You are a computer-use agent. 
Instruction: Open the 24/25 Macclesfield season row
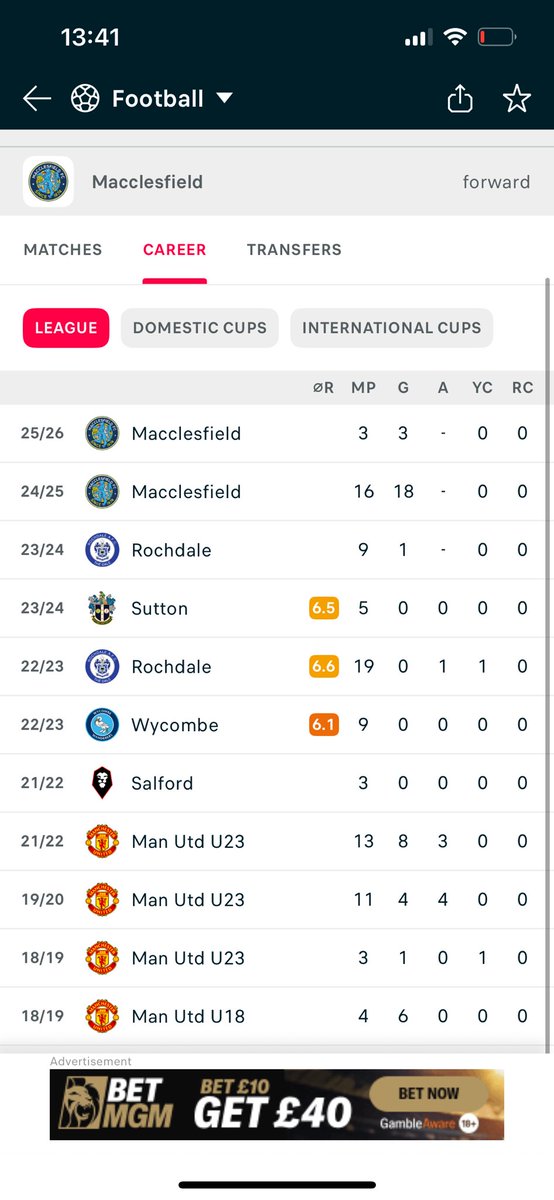(x=277, y=492)
